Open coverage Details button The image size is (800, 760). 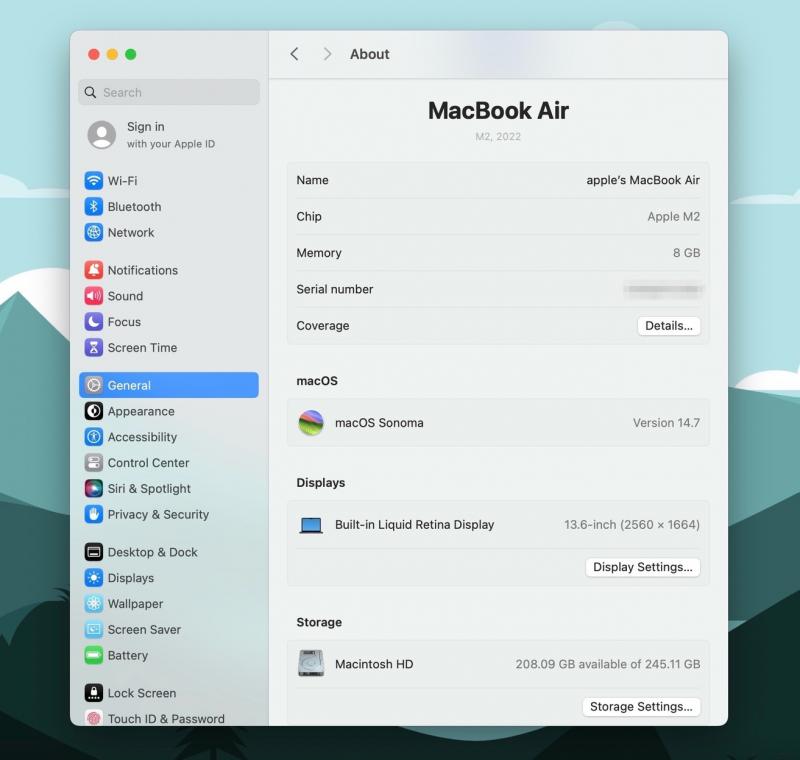pos(668,326)
